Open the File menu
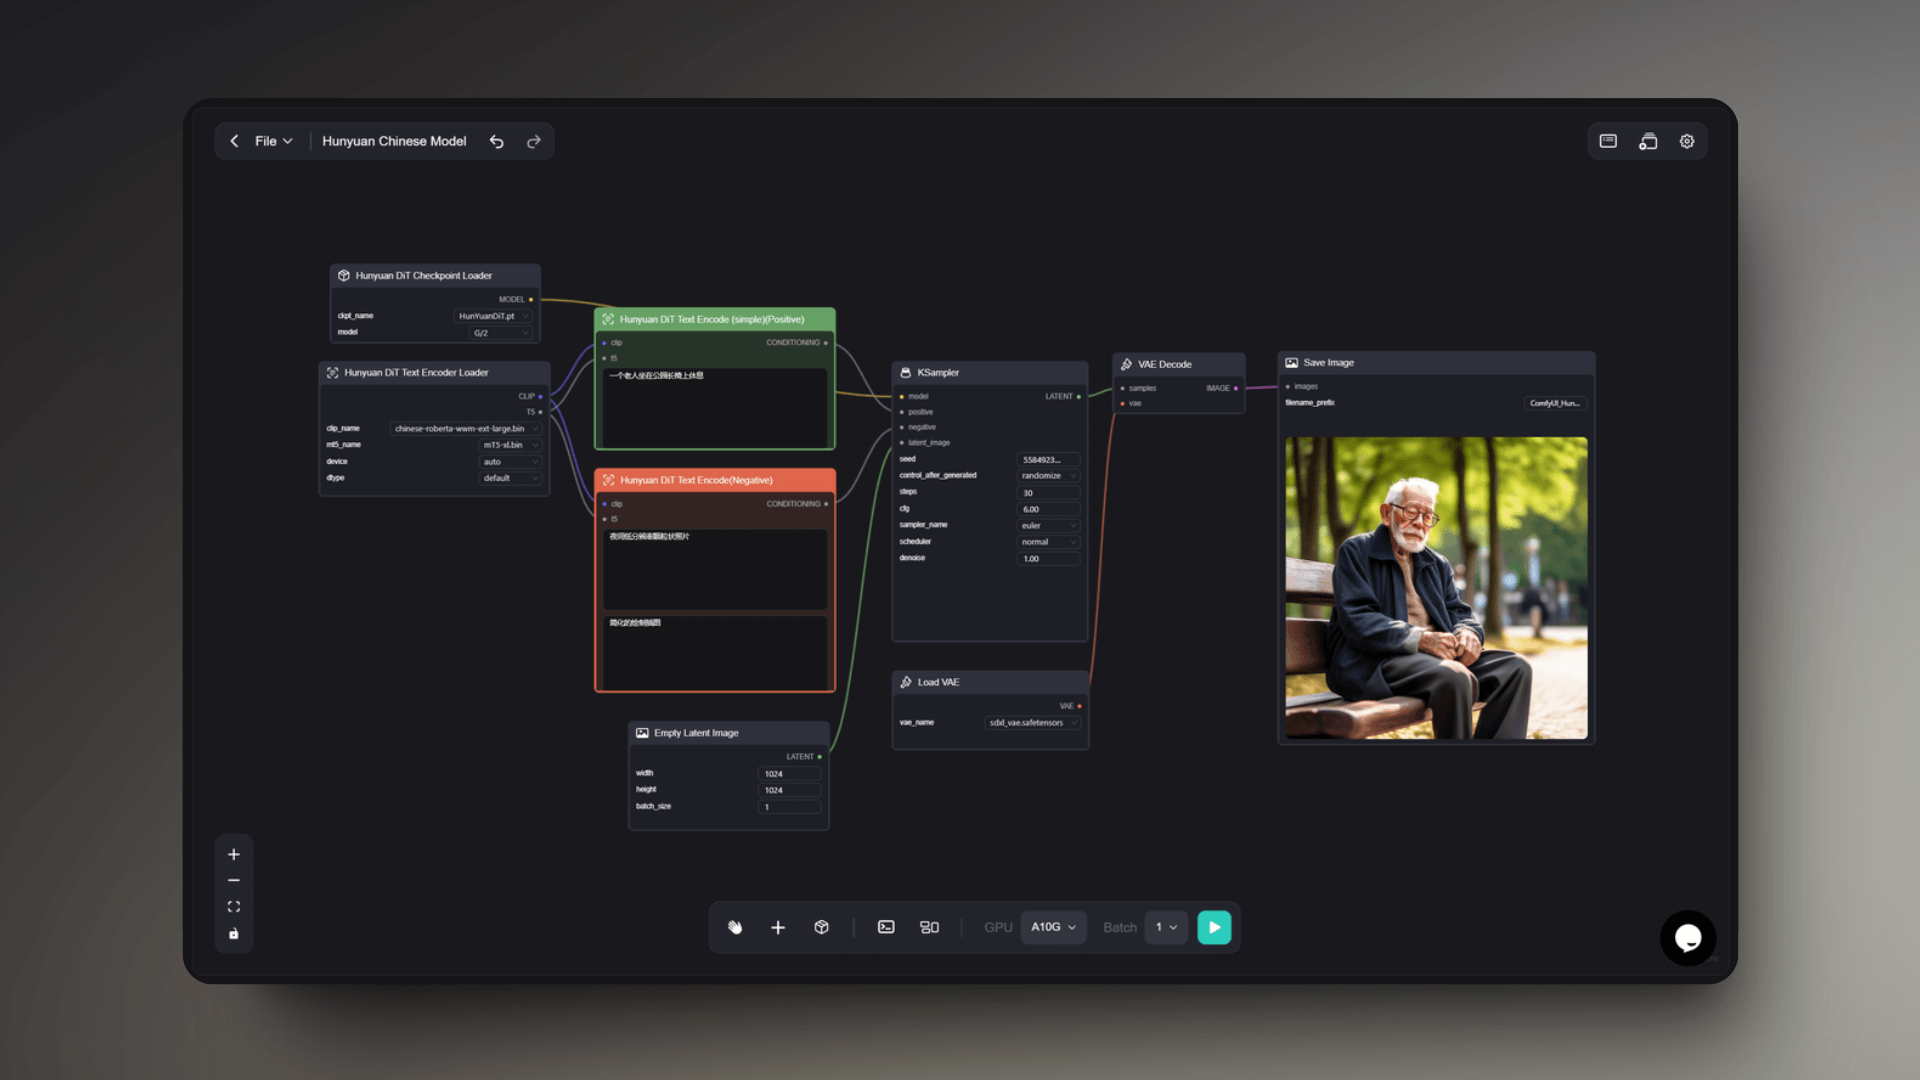 coord(273,141)
